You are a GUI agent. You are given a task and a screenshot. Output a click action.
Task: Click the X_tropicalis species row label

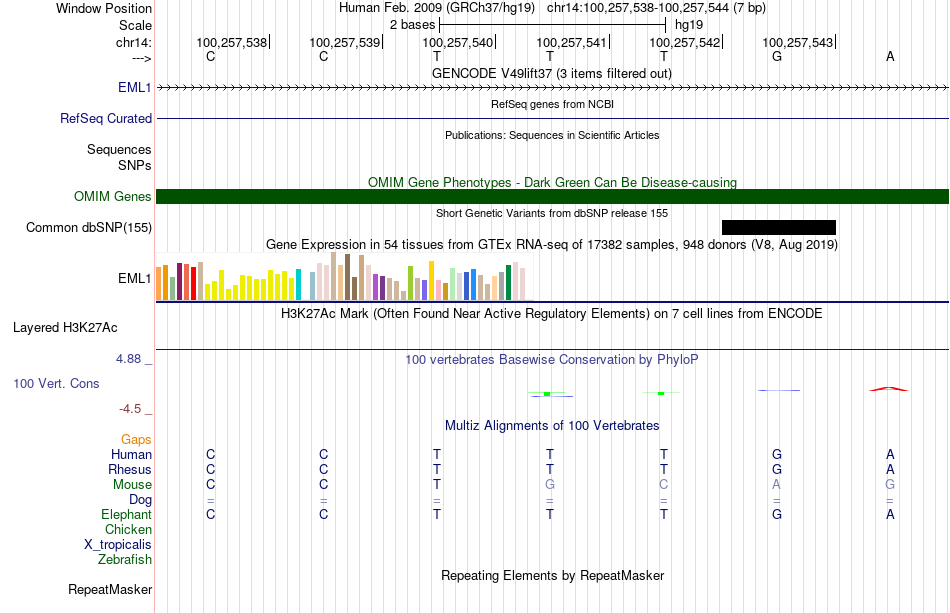pyautogui.click(x=118, y=545)
